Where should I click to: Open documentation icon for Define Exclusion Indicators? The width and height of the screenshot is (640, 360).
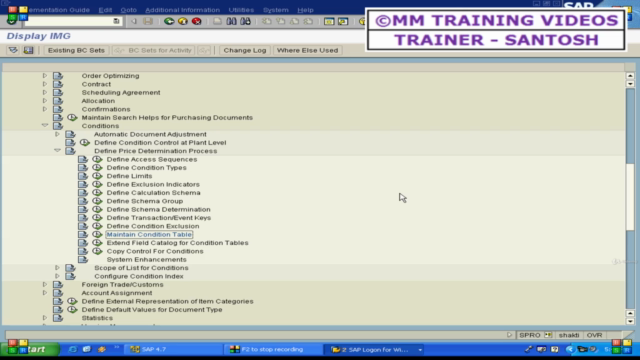point(83,184)
